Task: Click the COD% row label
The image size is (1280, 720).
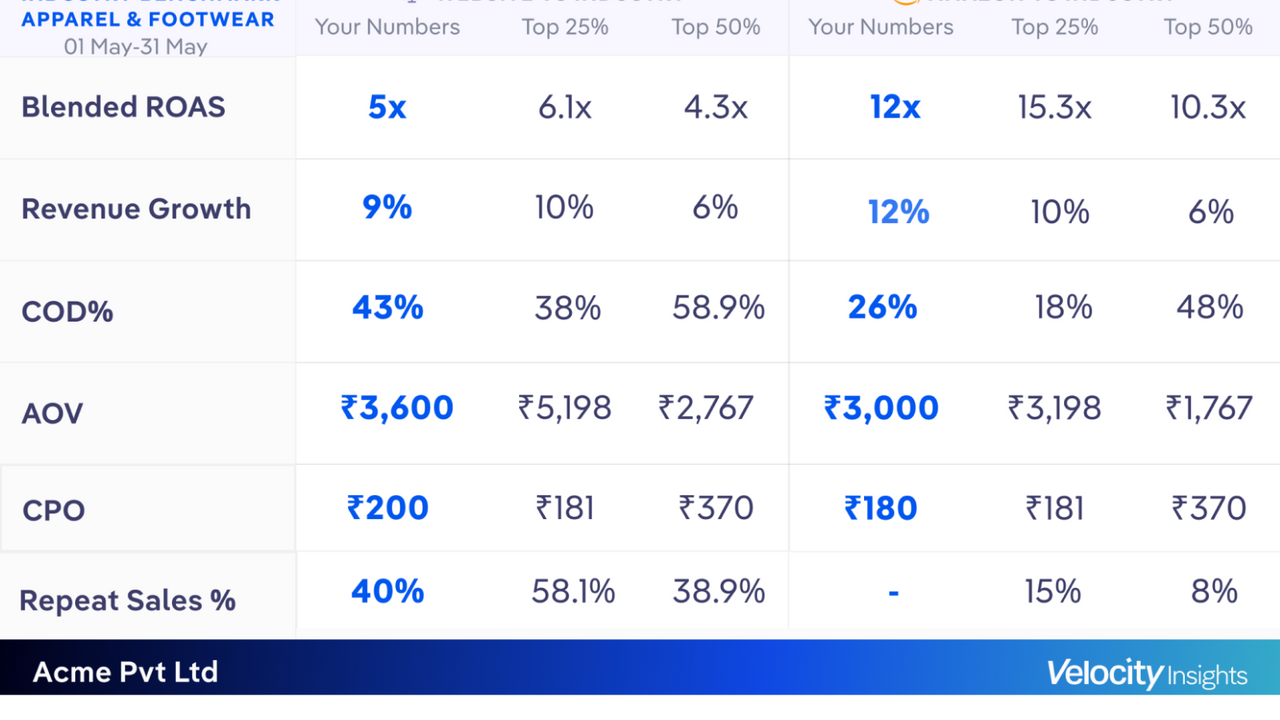Action: tap(67, 312)
